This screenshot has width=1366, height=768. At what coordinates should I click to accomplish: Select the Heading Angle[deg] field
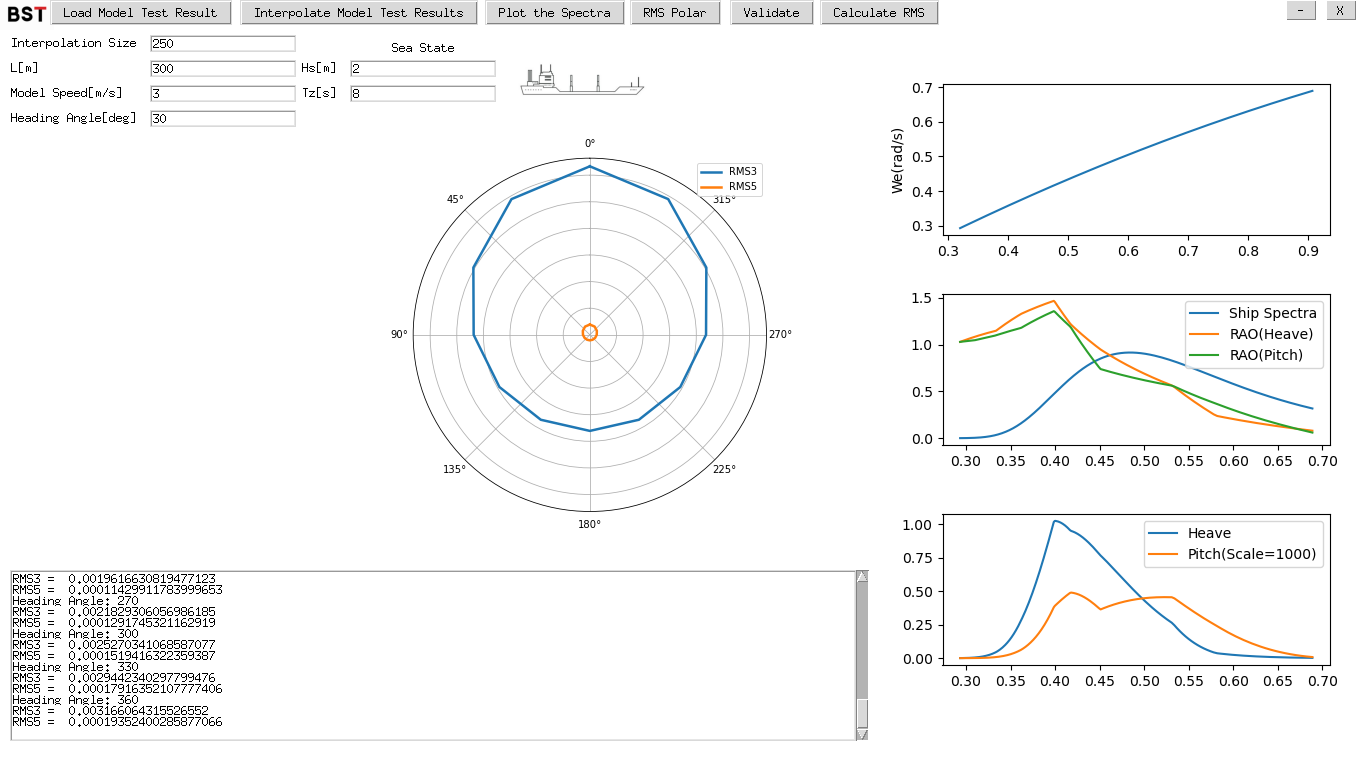[x=222, y=118]
